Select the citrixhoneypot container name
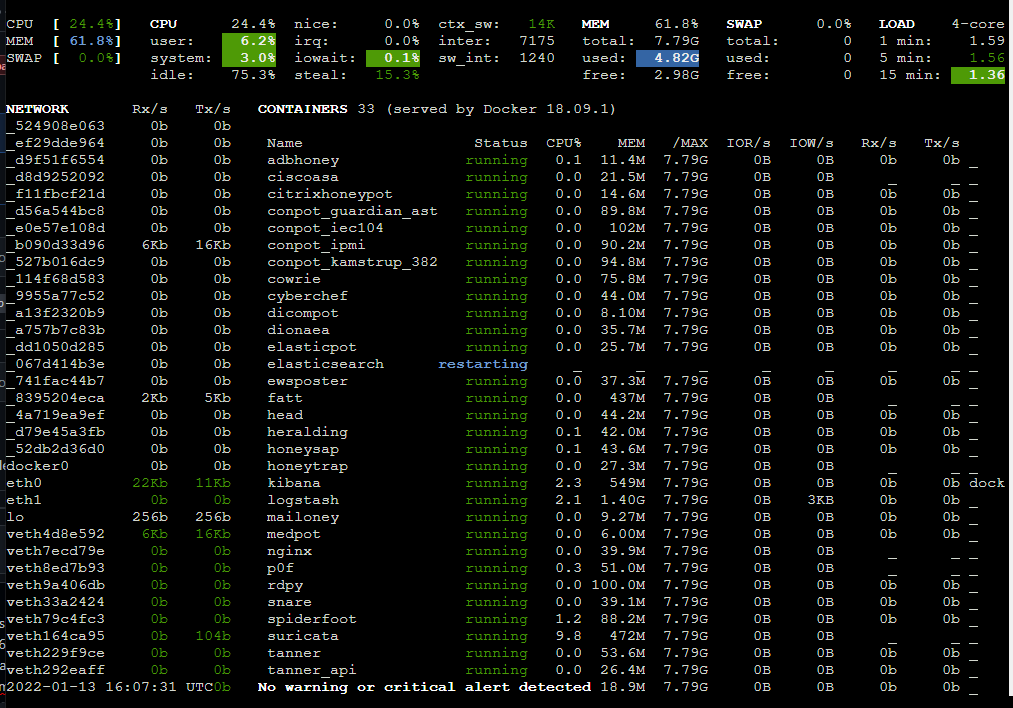This screenshot has height=708, width=1013. click(329, 194)
